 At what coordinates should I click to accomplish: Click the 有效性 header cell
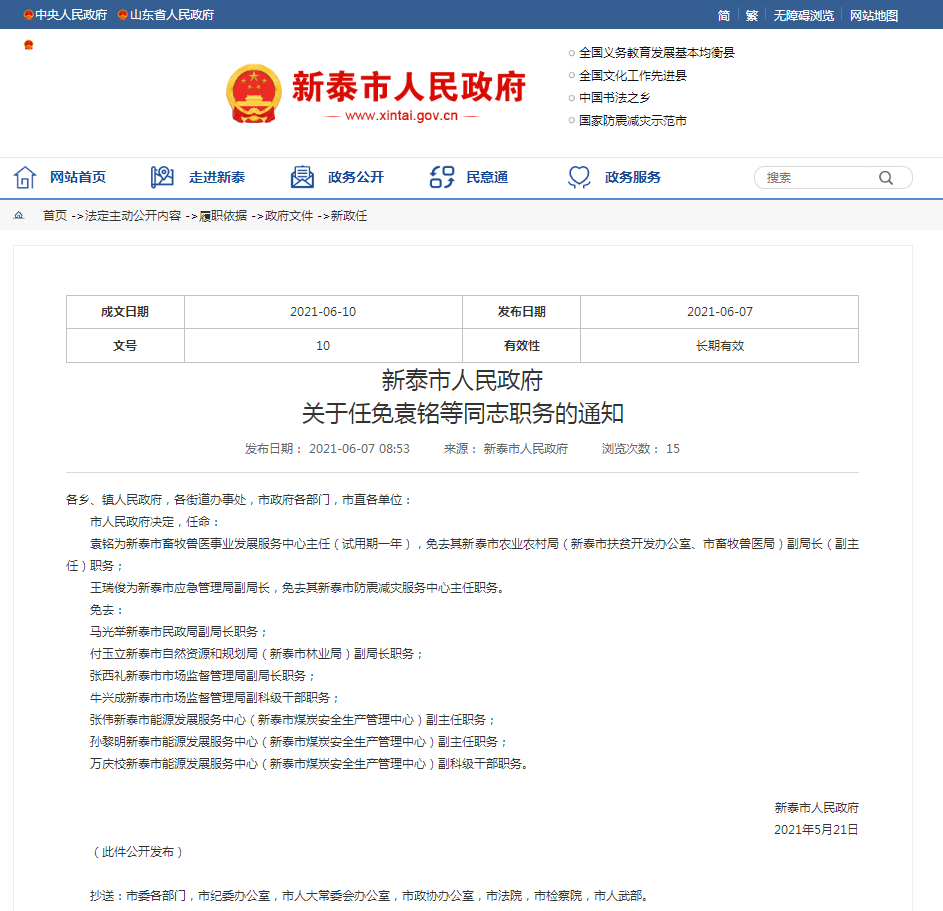521,346
